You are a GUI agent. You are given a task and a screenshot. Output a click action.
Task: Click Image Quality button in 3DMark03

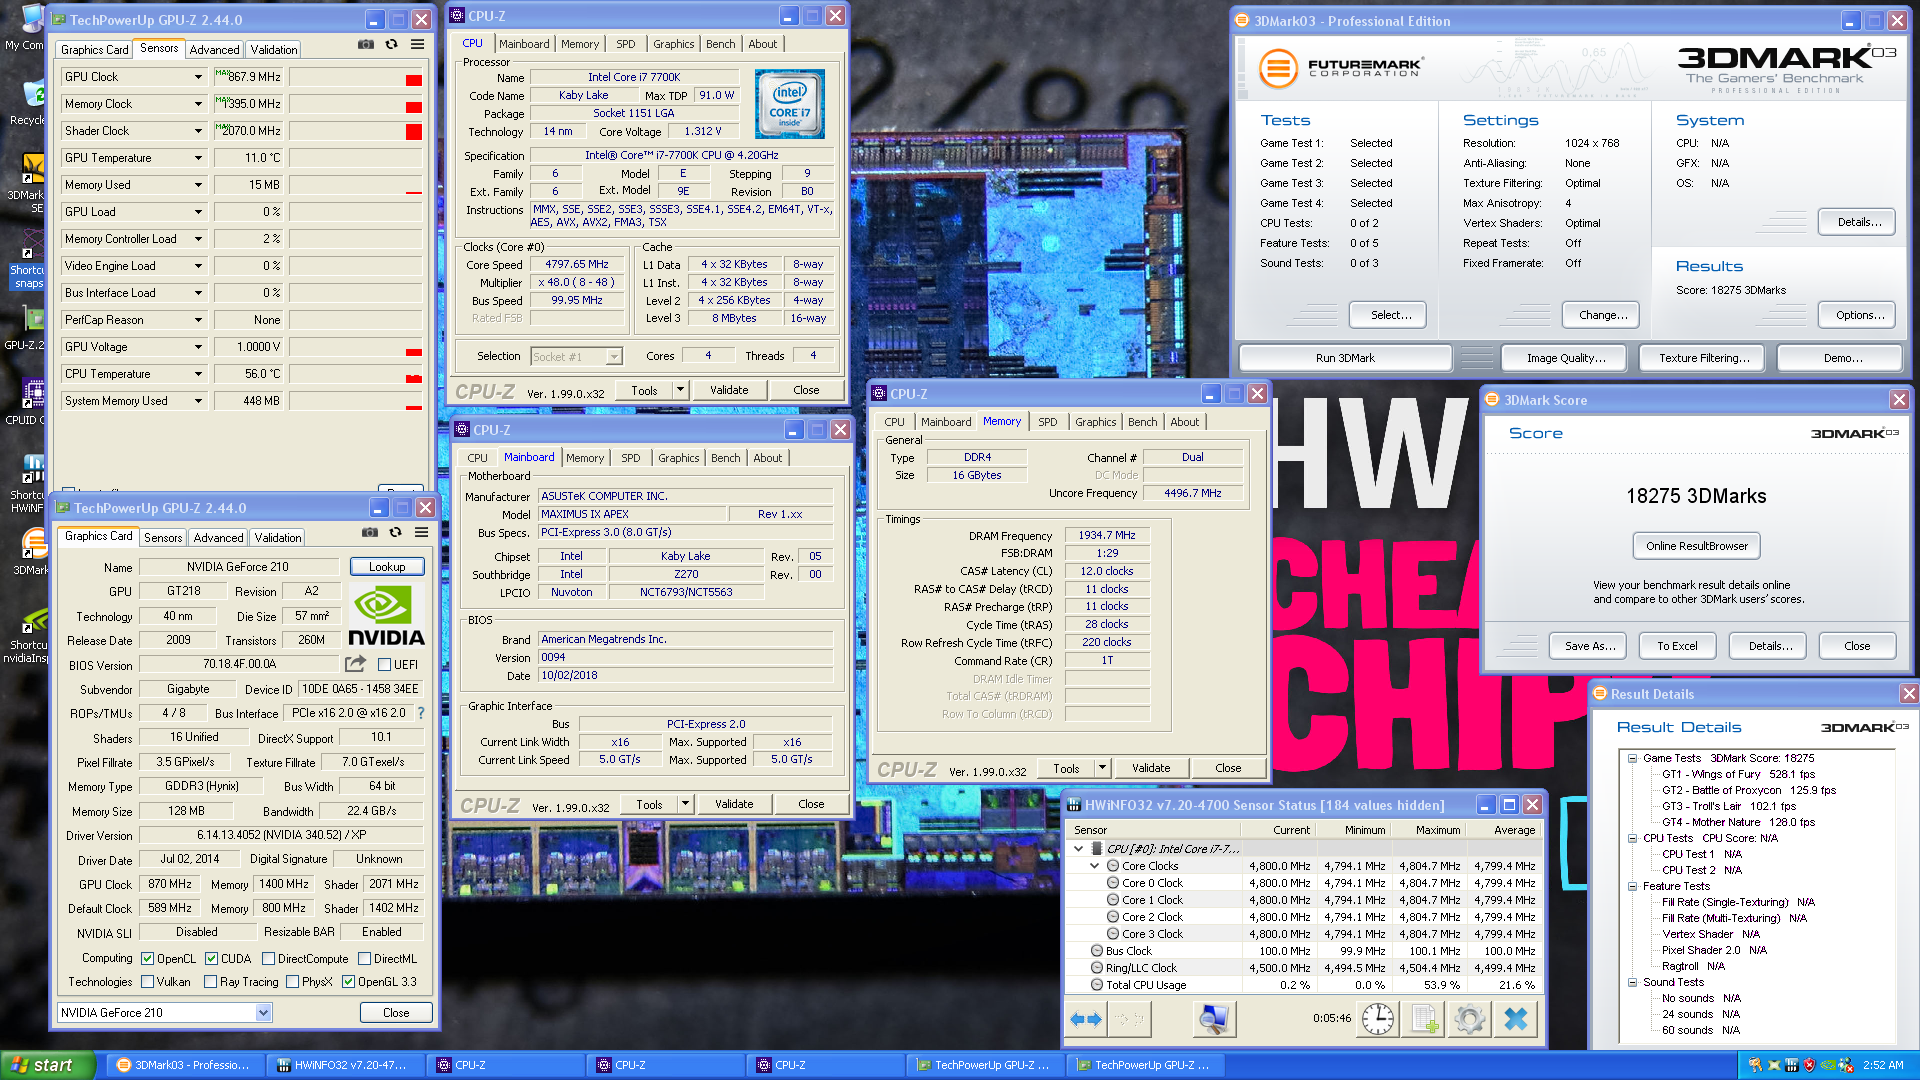click(1565, 358)
